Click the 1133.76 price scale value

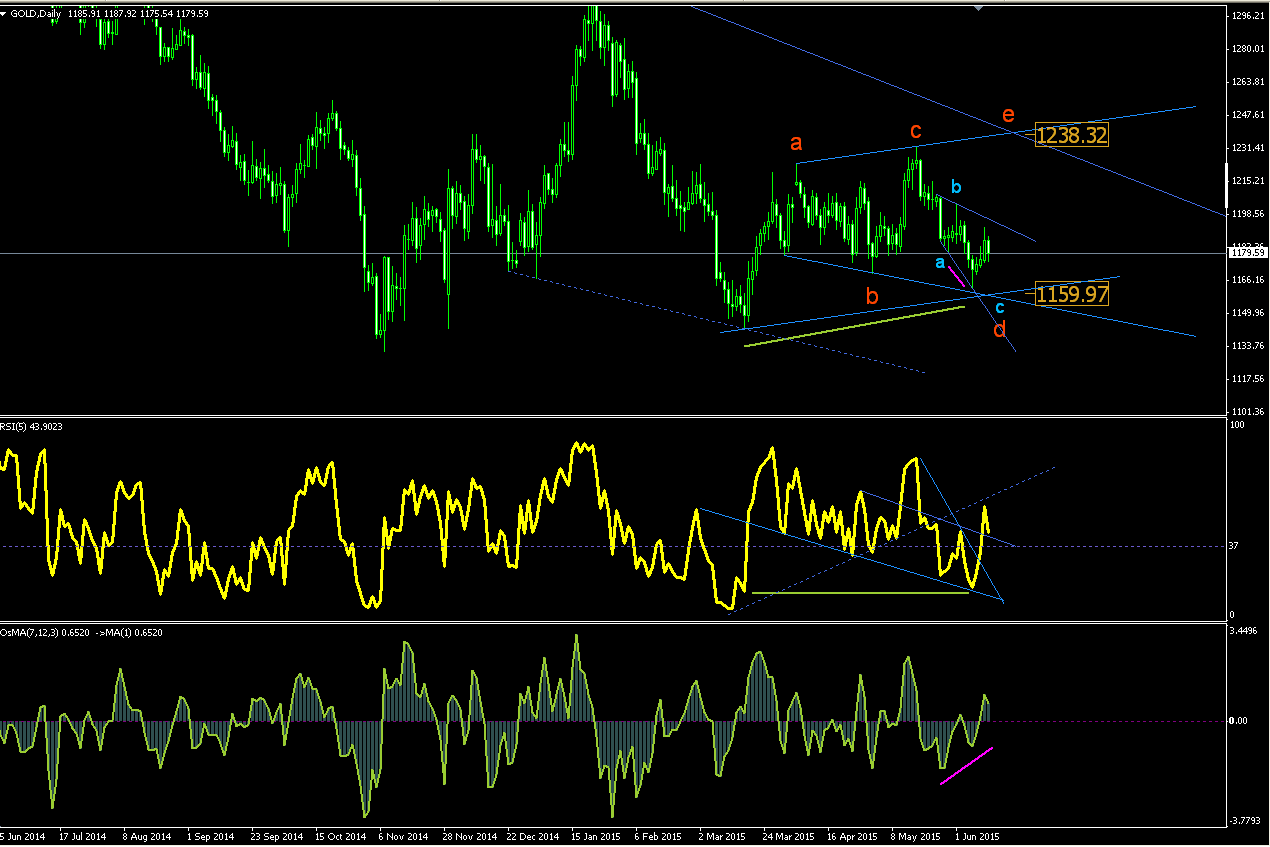click(1247, 346)
